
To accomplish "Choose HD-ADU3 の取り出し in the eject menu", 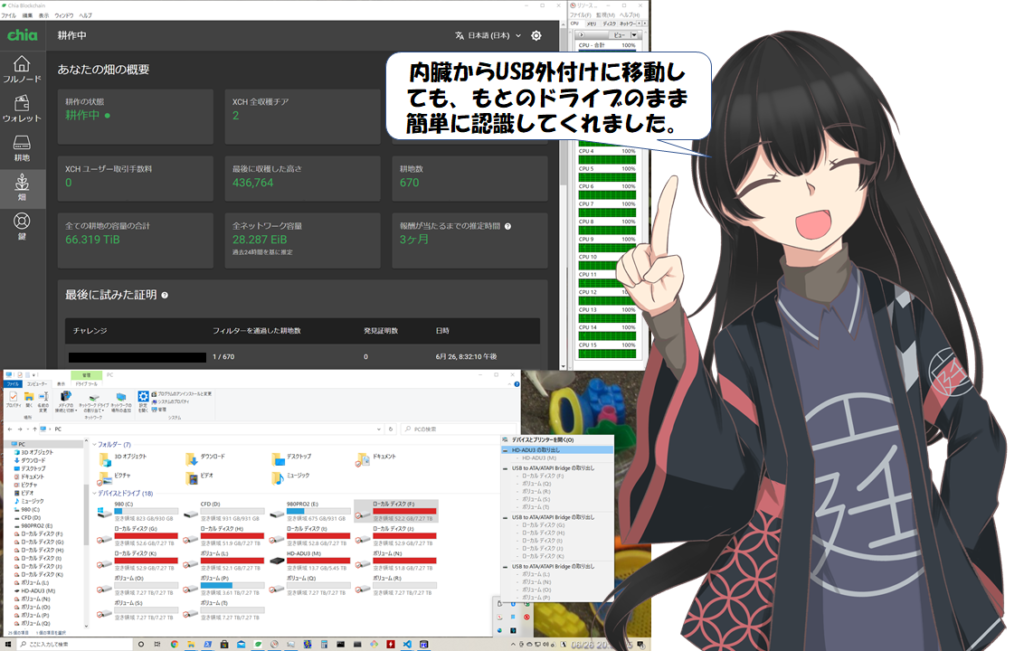I will [x=558, y=451].
